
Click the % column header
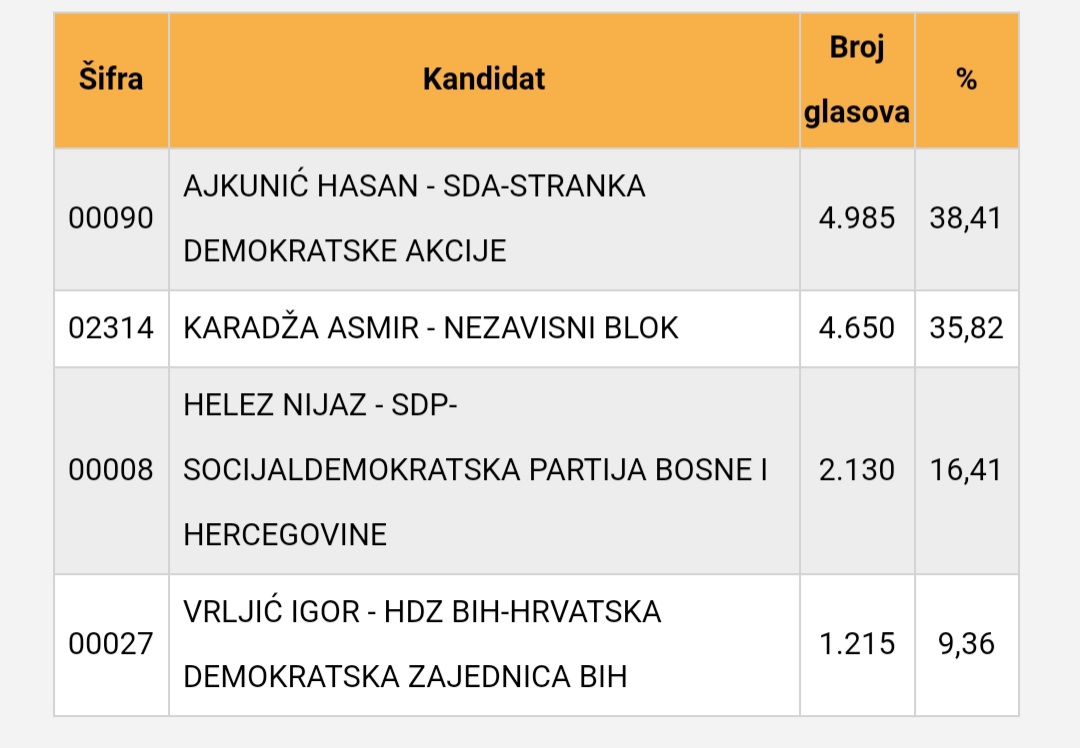coord(966,80)
